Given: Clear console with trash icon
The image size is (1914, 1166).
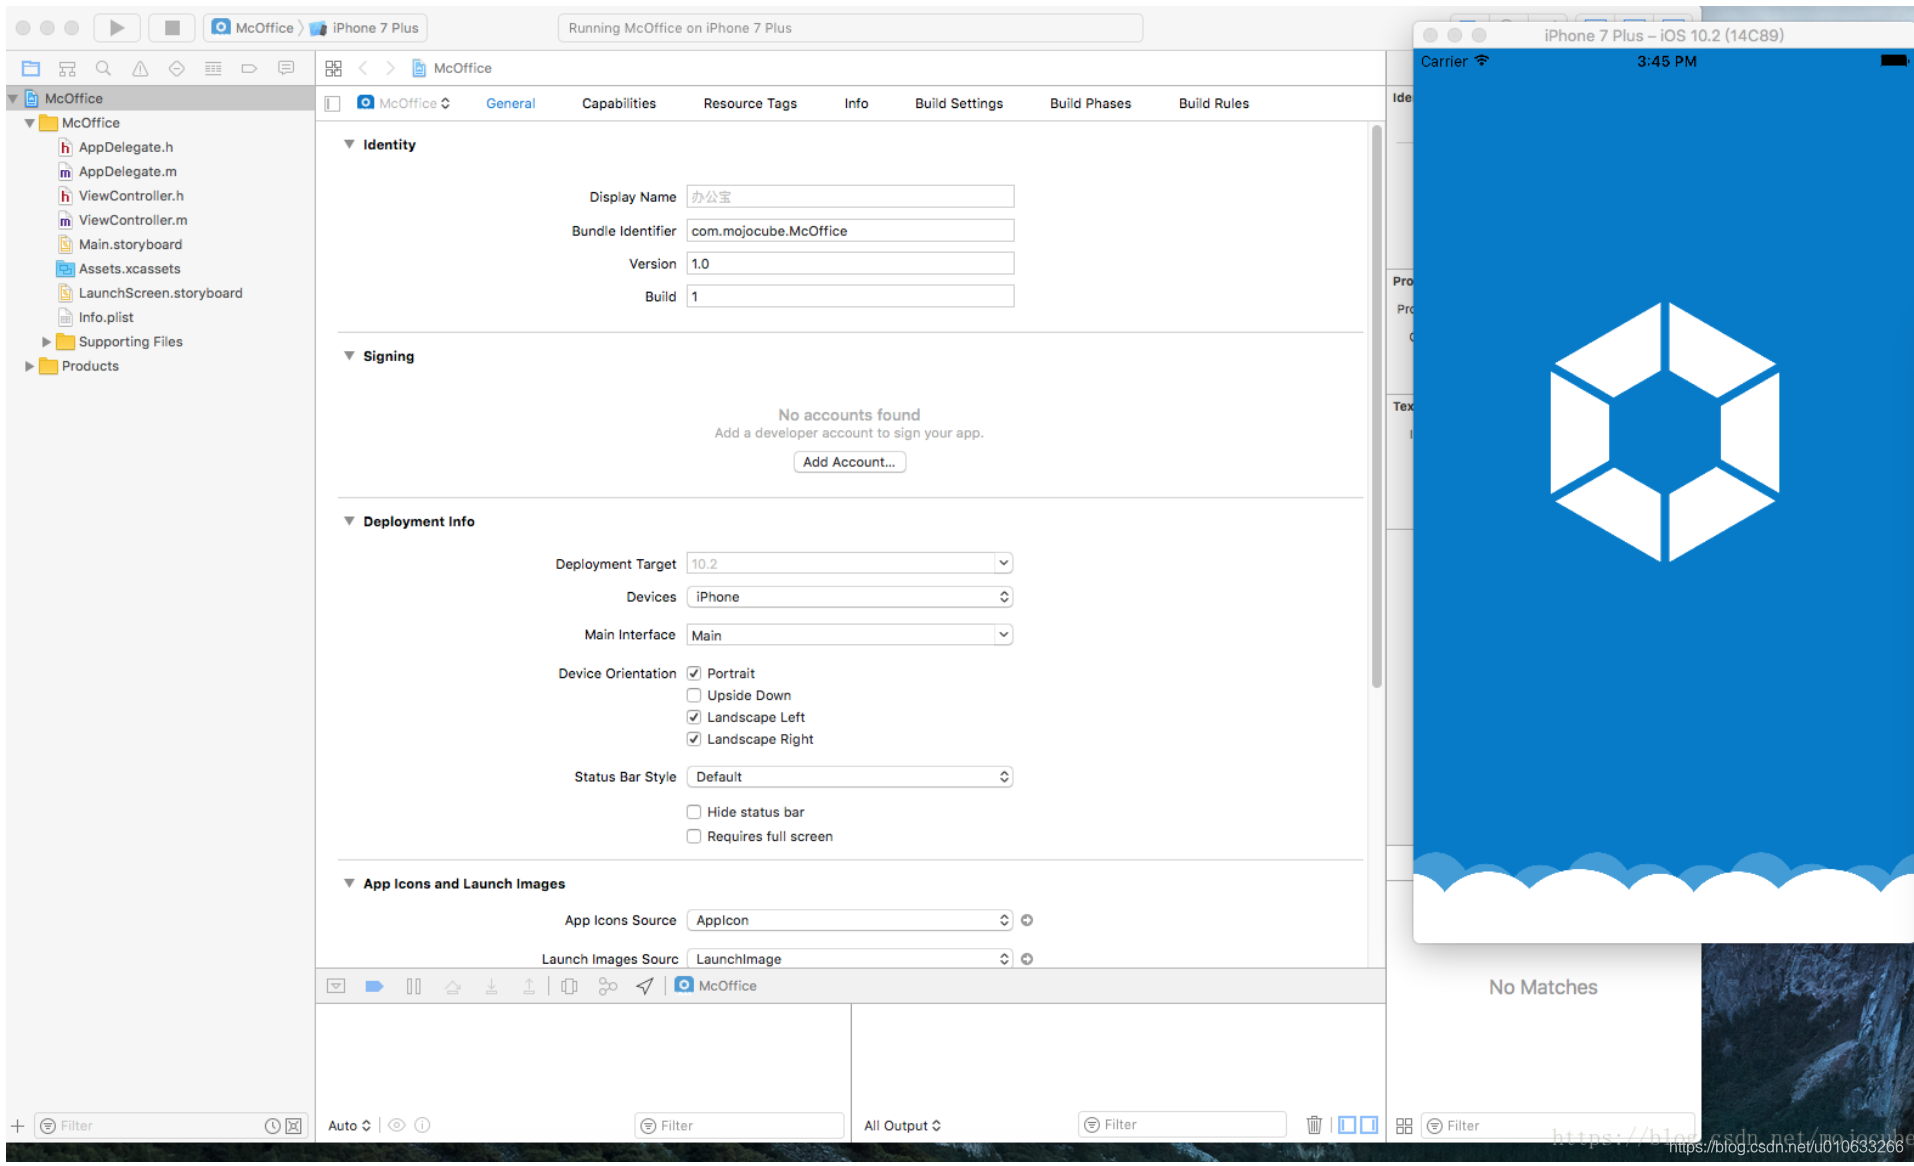Looking at the screenshot, I should 1314,1125.
